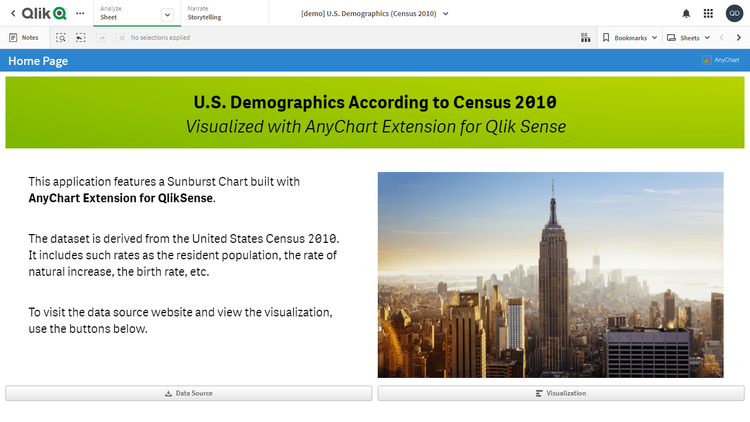Expand the app title dropdown
Image resolution: width=750 pixels, height=422 pixels.
pos(446,13)
